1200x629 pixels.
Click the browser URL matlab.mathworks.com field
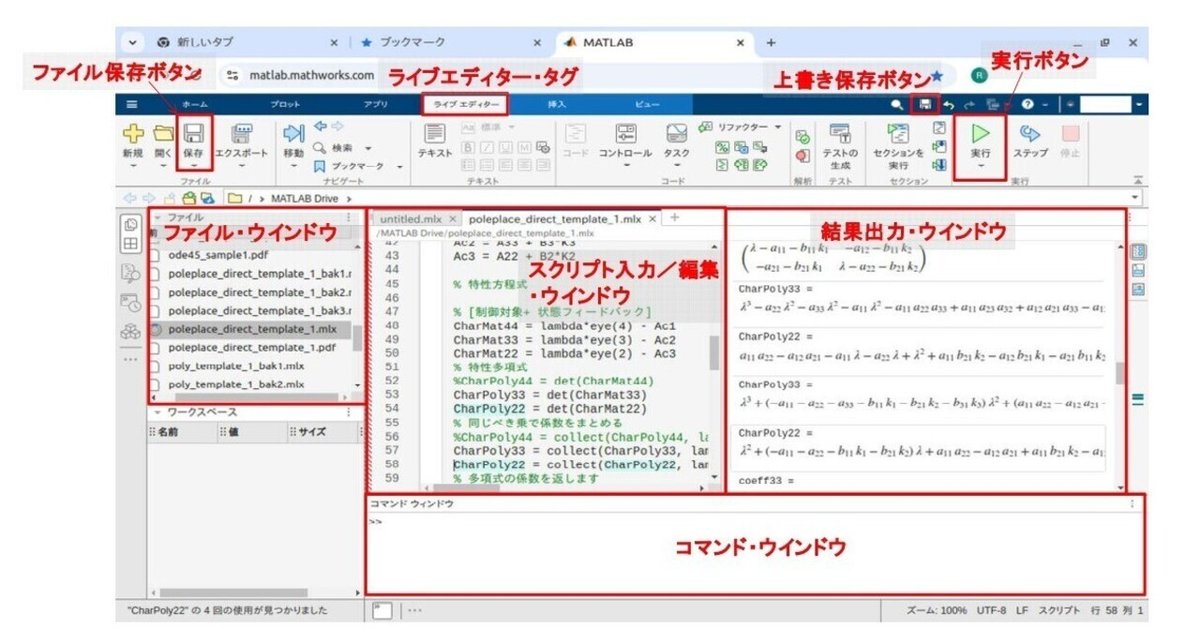311,75
